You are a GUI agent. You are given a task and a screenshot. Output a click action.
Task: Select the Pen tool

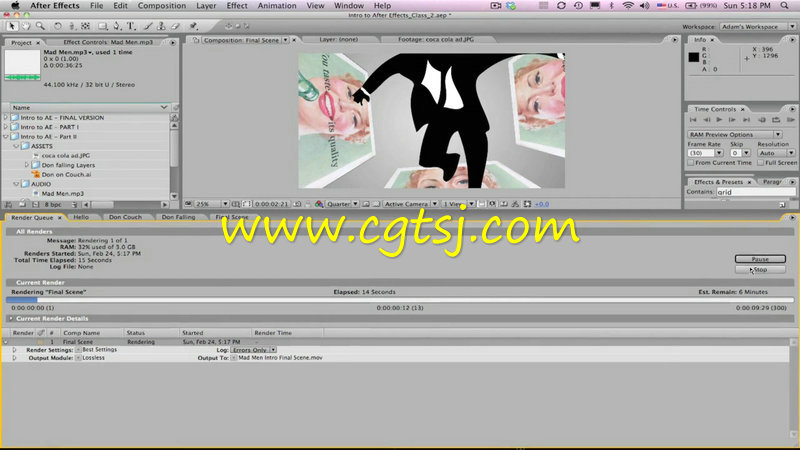117,26
